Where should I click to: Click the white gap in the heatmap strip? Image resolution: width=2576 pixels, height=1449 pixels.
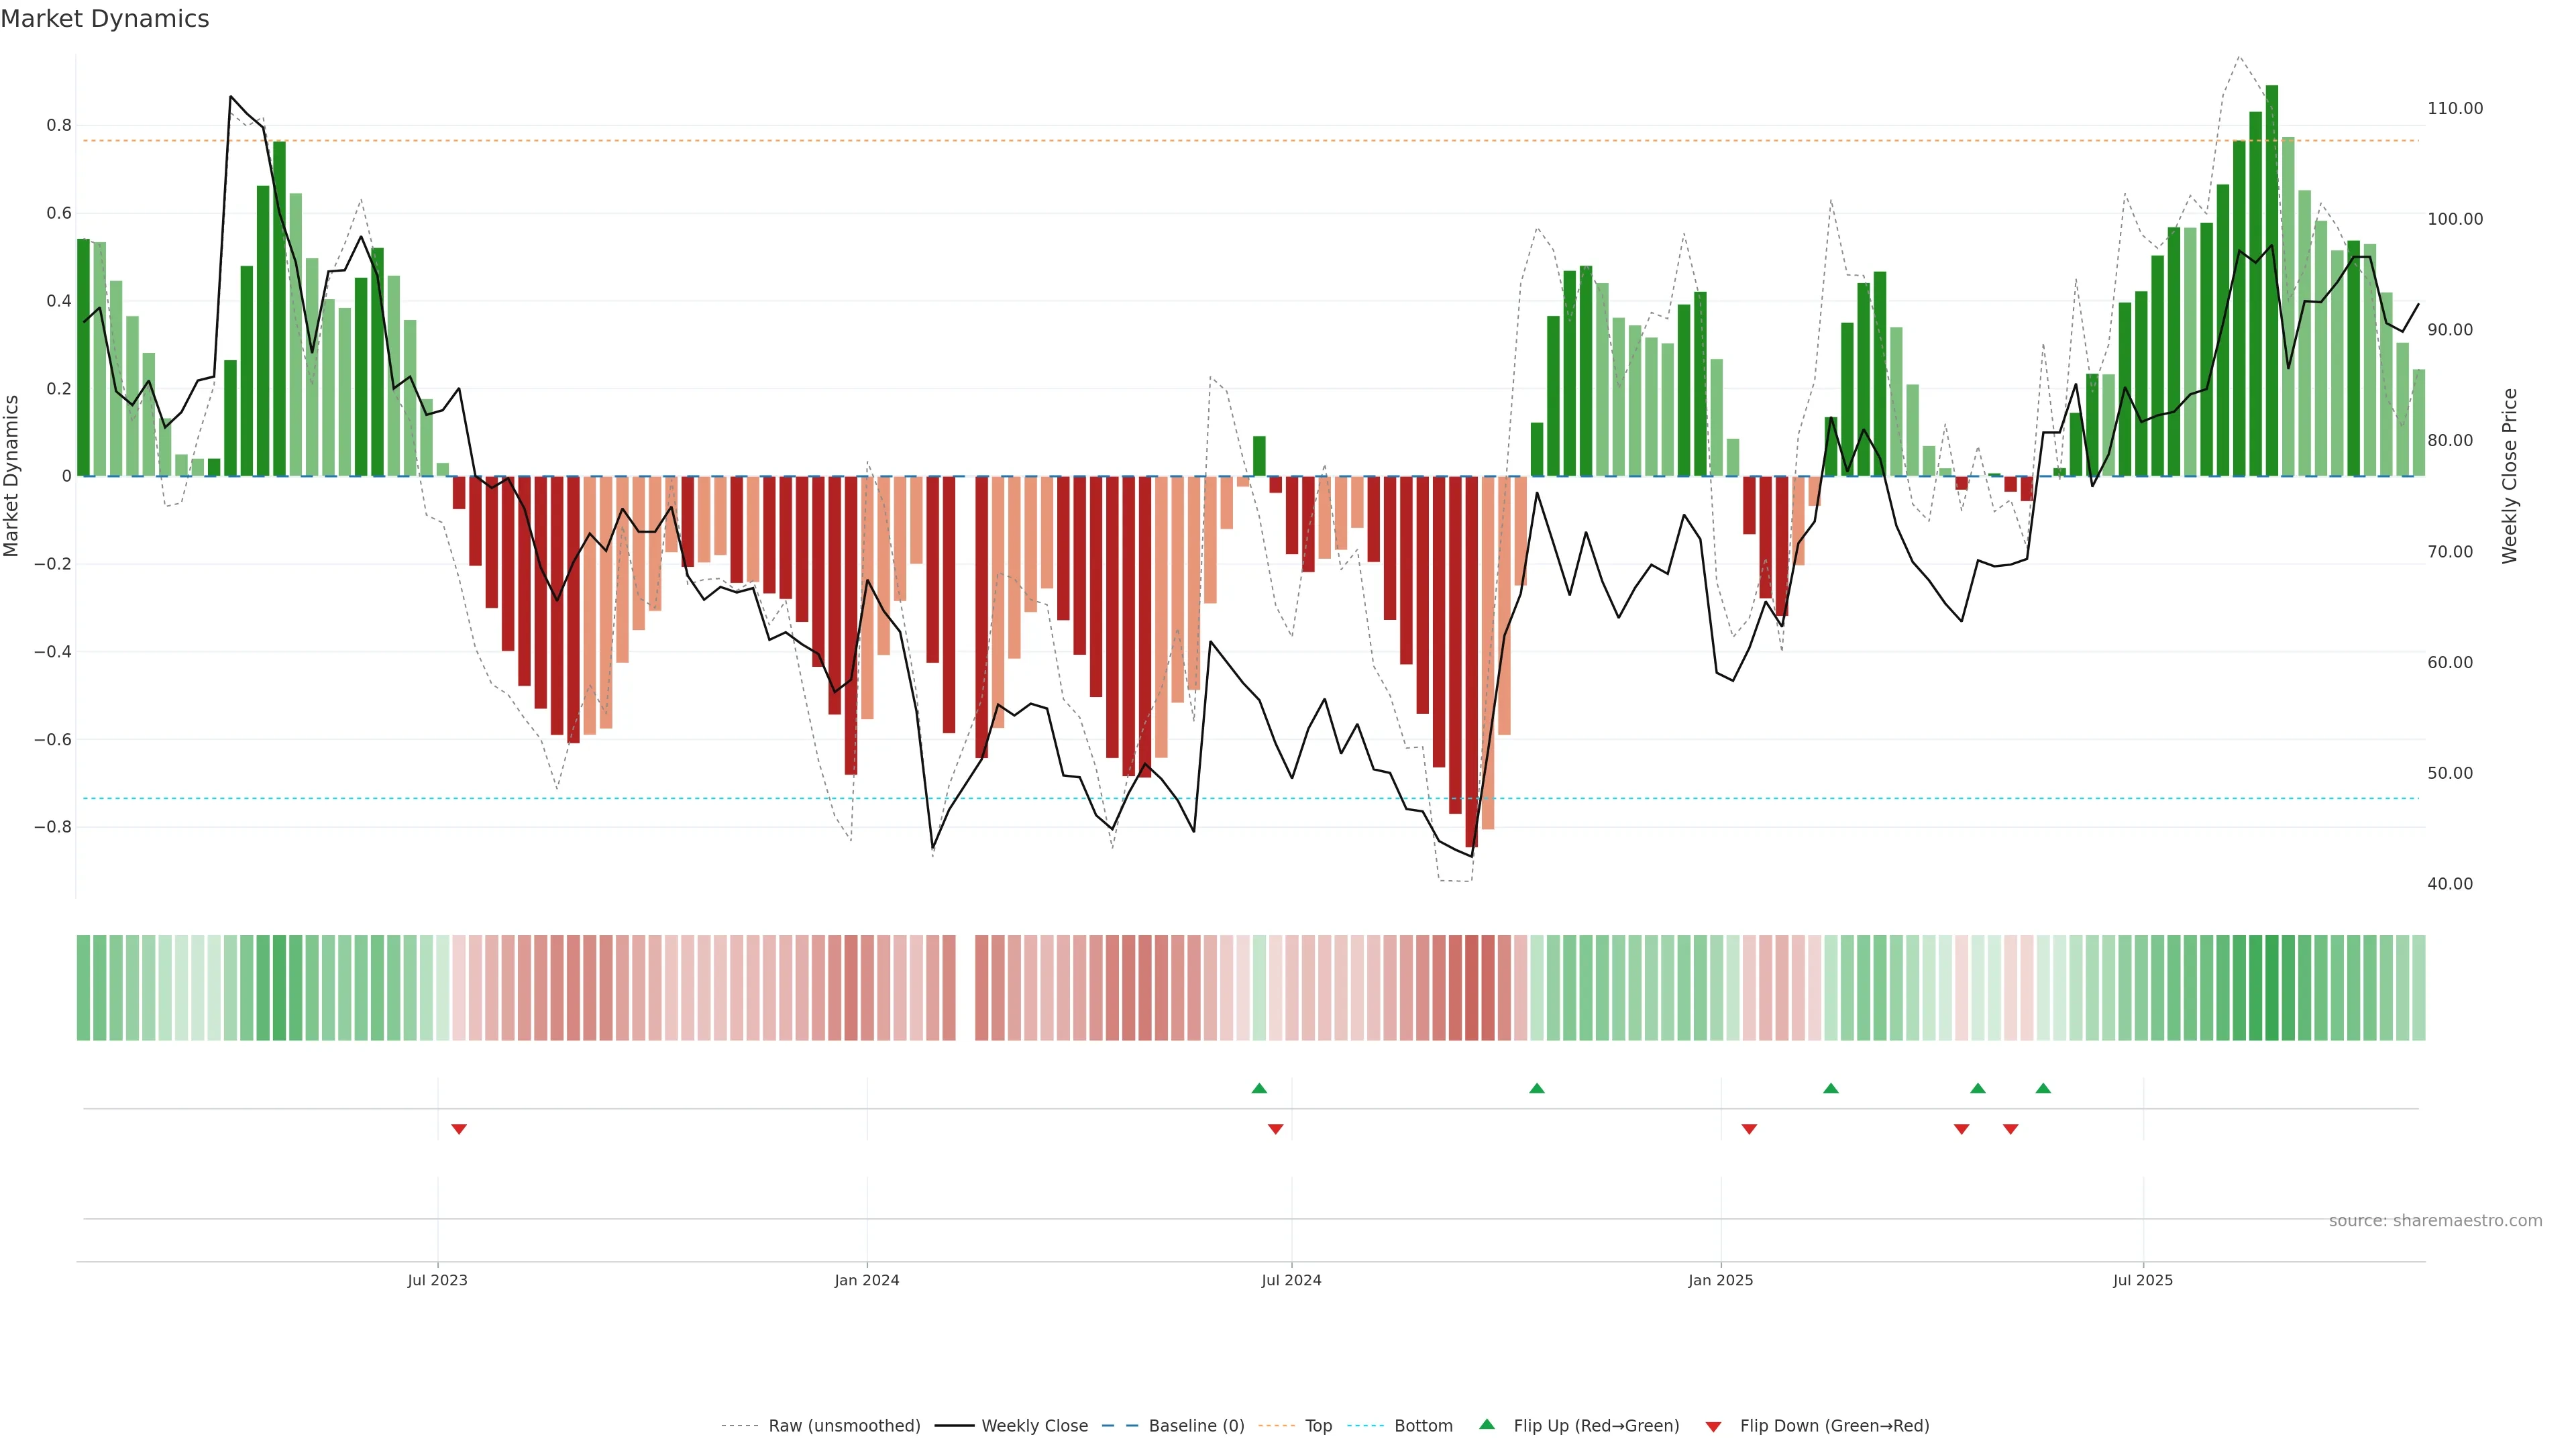click(965, 988)
